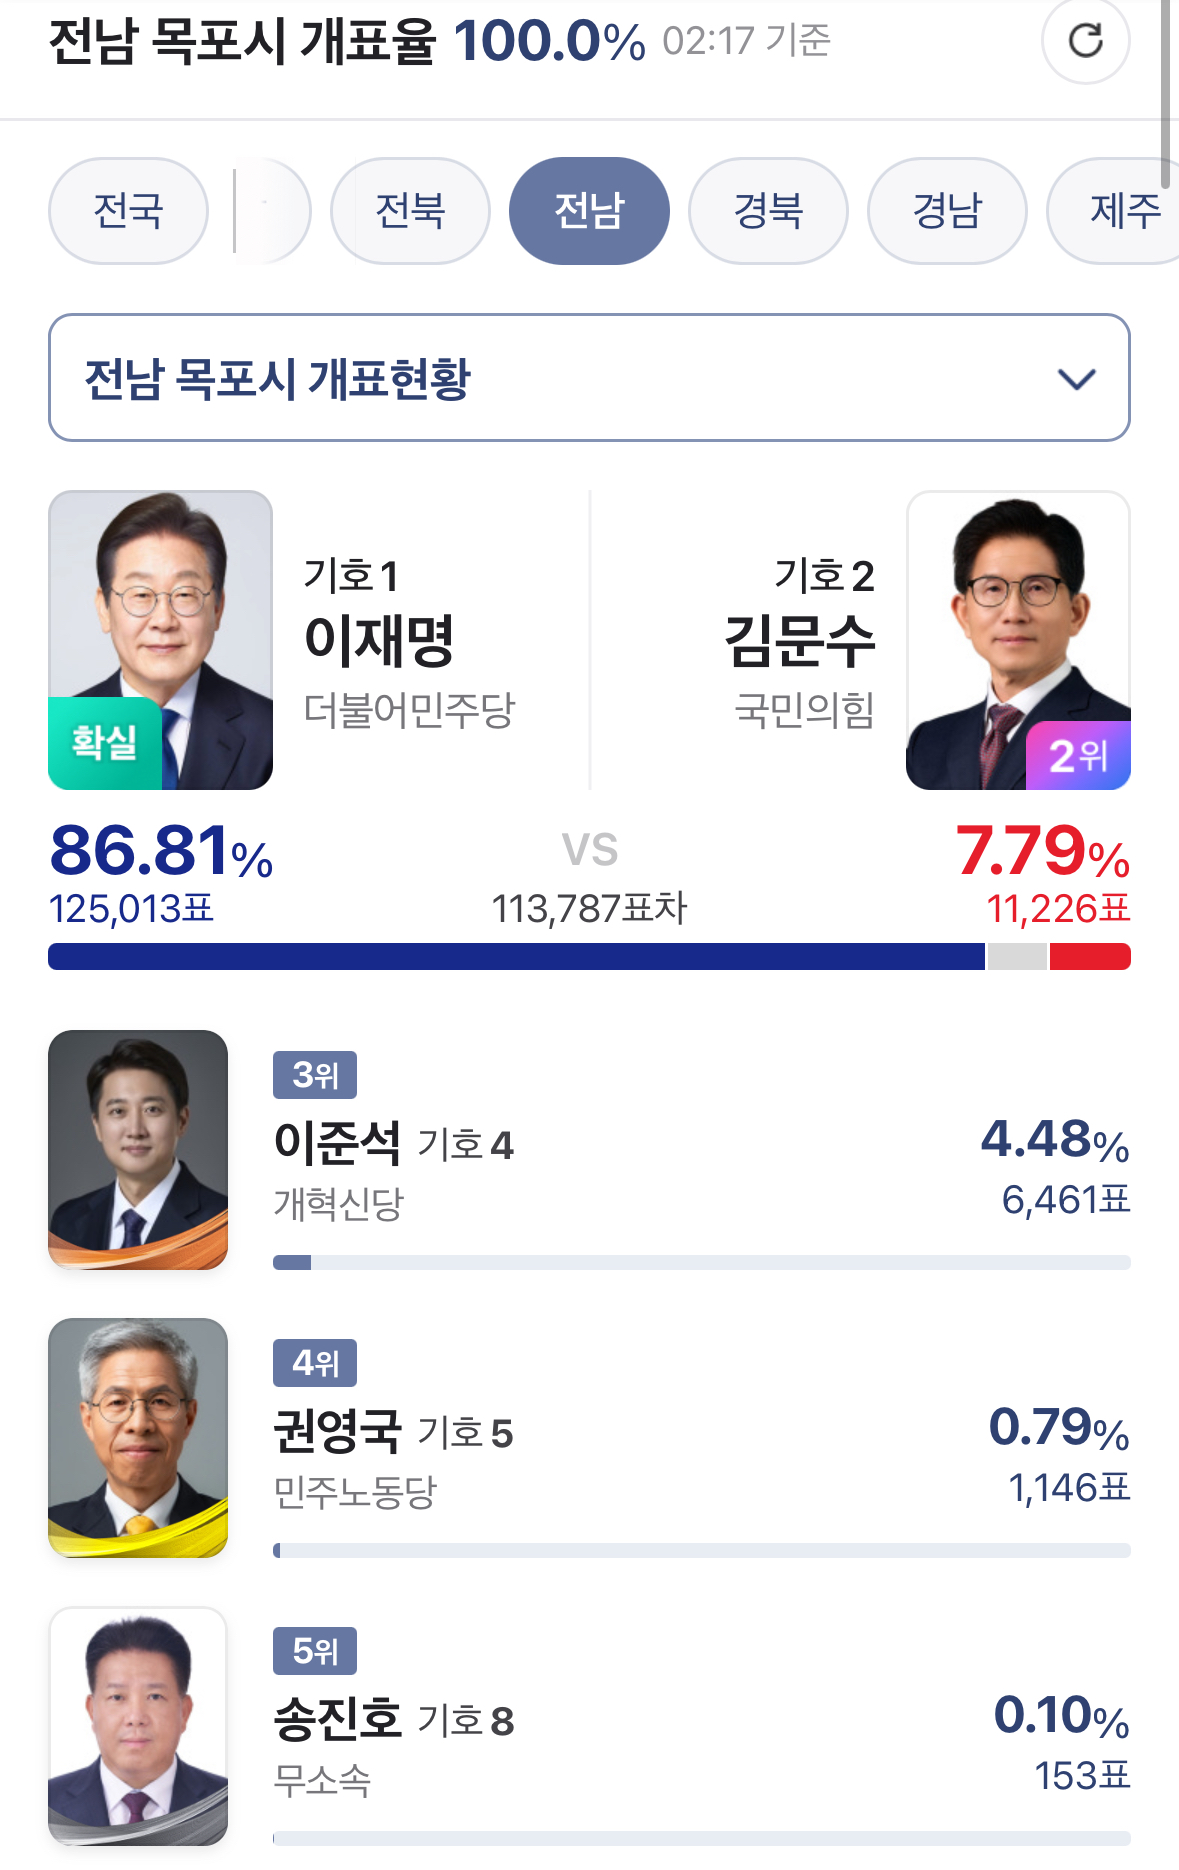This screenshot has height=1870, width=1179.
Task: Open 권영국 candidate portrait
Action: tap(138, 1438)
